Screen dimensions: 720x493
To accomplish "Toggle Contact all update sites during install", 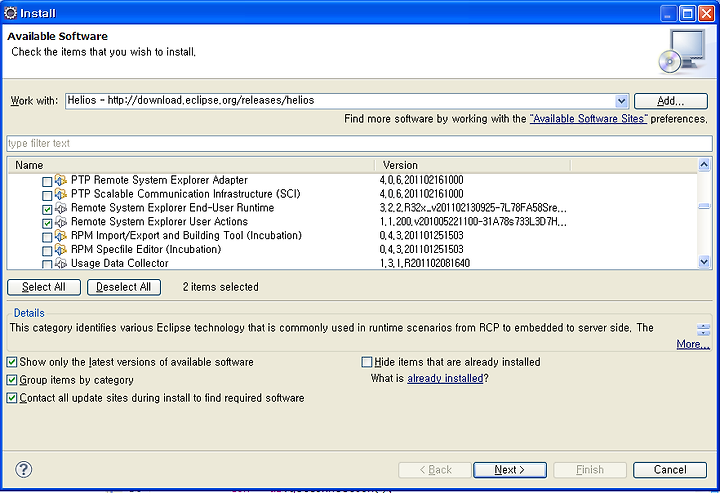I will tap(12, 398).
